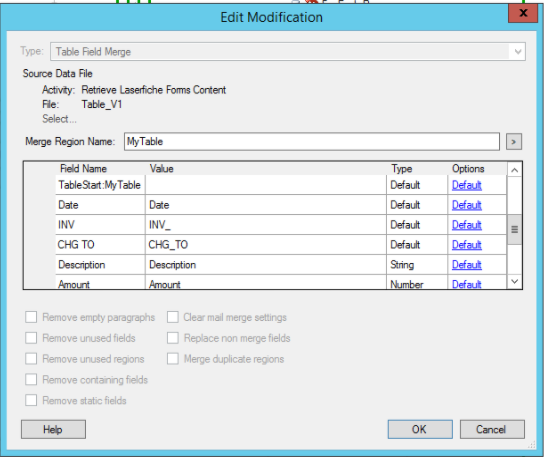Image resolution: width=544 pixels, height=457 pixels.
Task: Open the Type dropdown showing Table Field Merge
Action: click(x=288, y=52)
